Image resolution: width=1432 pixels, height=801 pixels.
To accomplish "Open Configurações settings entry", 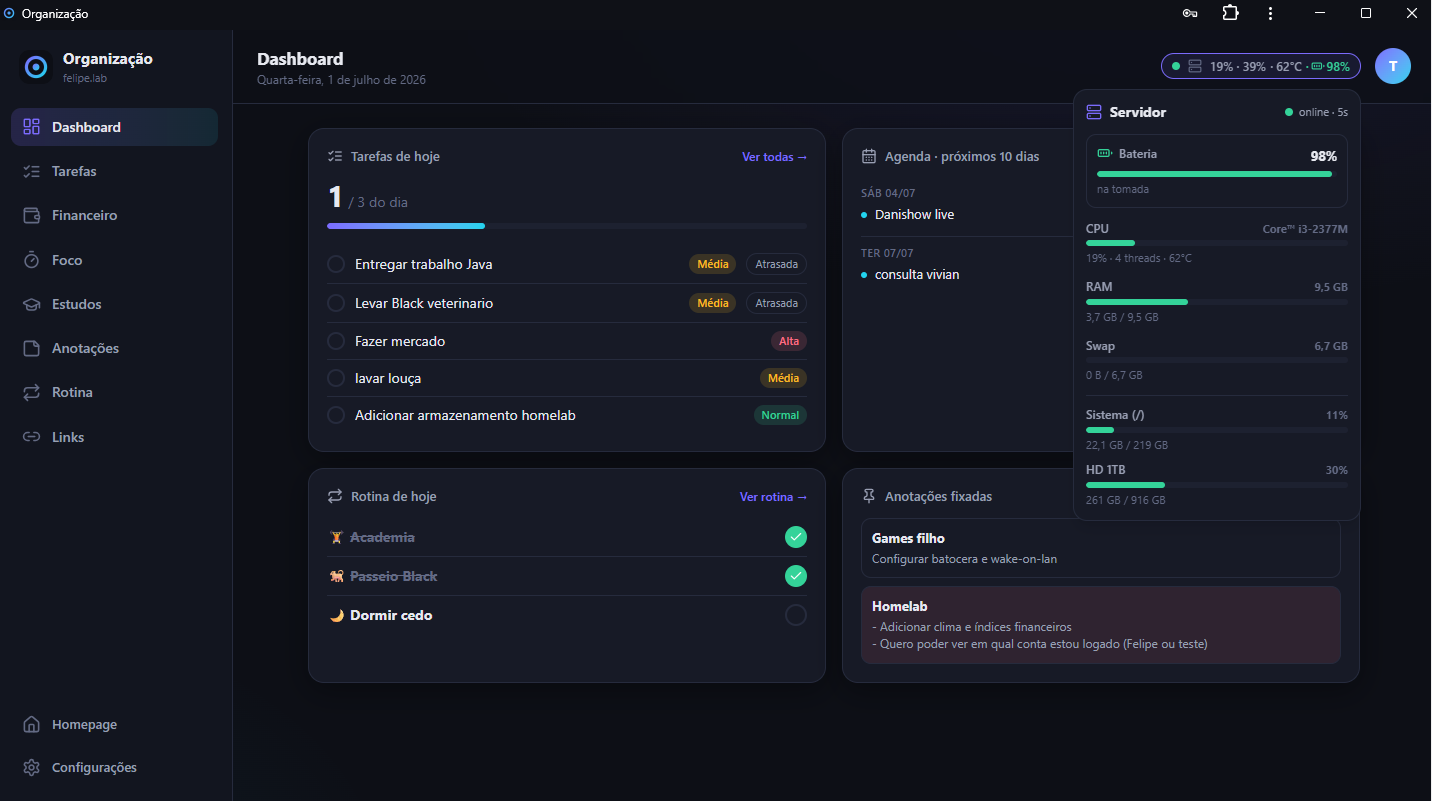I will [114, 767].
